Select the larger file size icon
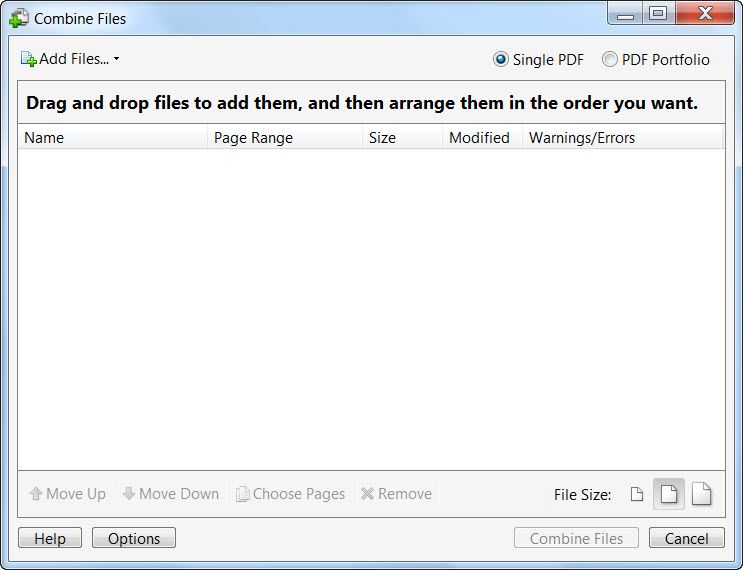 click(701, 494)
